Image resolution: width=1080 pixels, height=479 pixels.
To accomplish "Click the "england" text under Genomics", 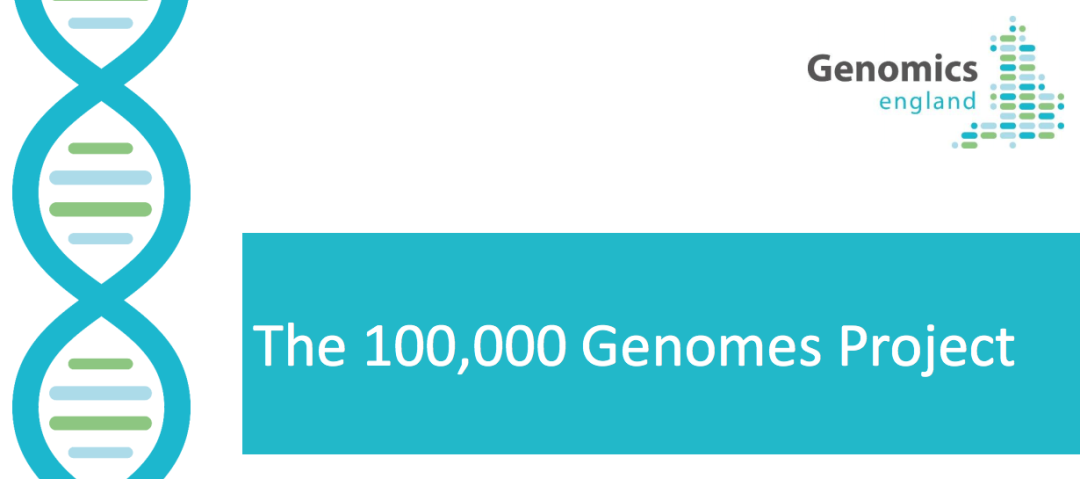I will 928,103.
